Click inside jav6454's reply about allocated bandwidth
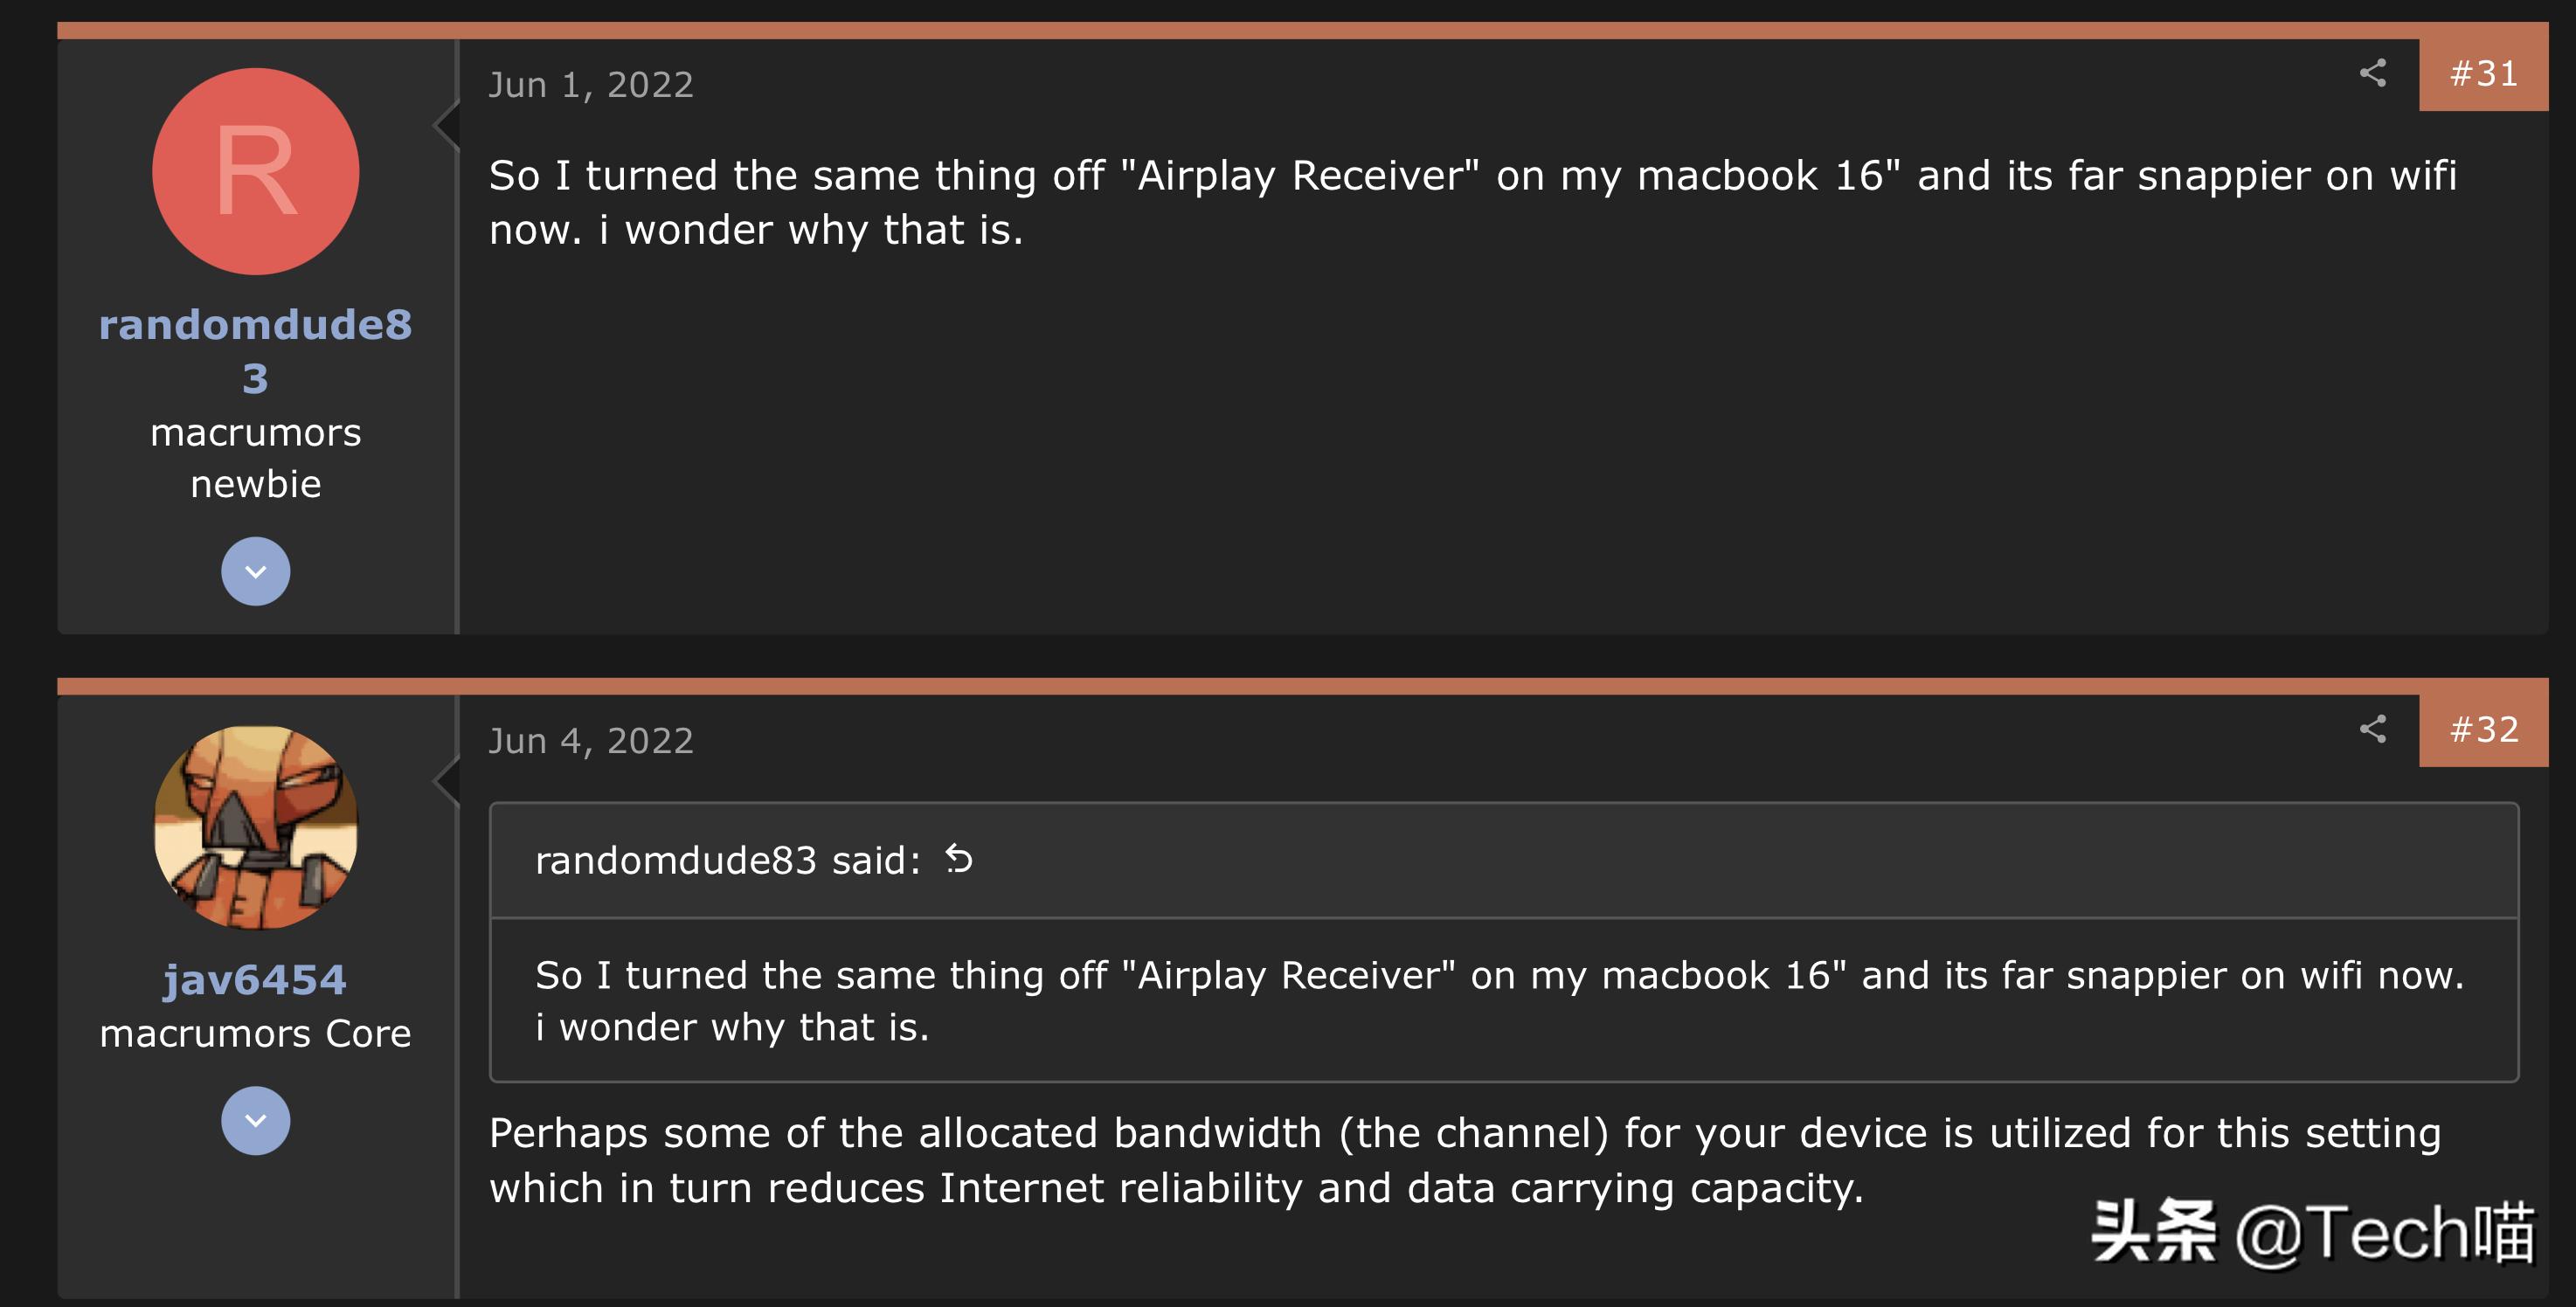Viewport: 2576px width, 1307px height. [x=1450, y=1160]
